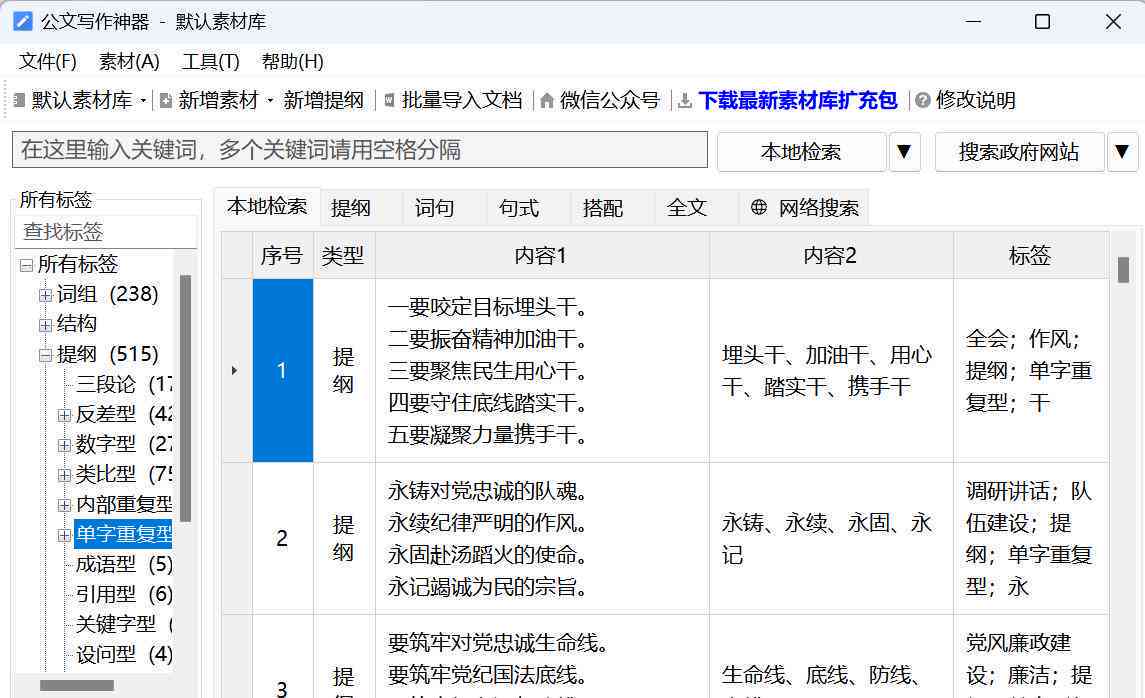Click the 内容2 column header
This screenshot has width=1145, height=698.
pos(831,256)
